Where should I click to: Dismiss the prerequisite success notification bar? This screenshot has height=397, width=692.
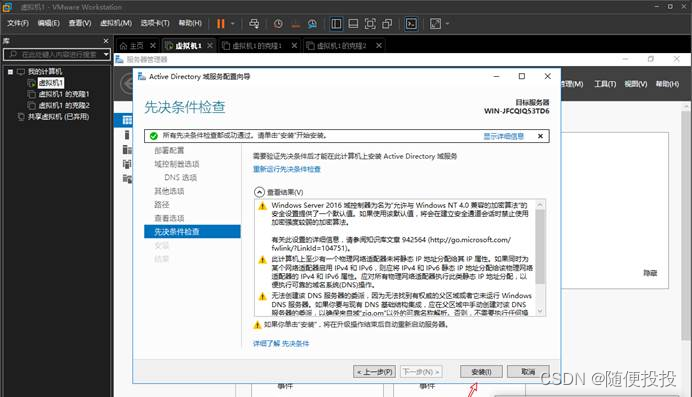(540, 136)
